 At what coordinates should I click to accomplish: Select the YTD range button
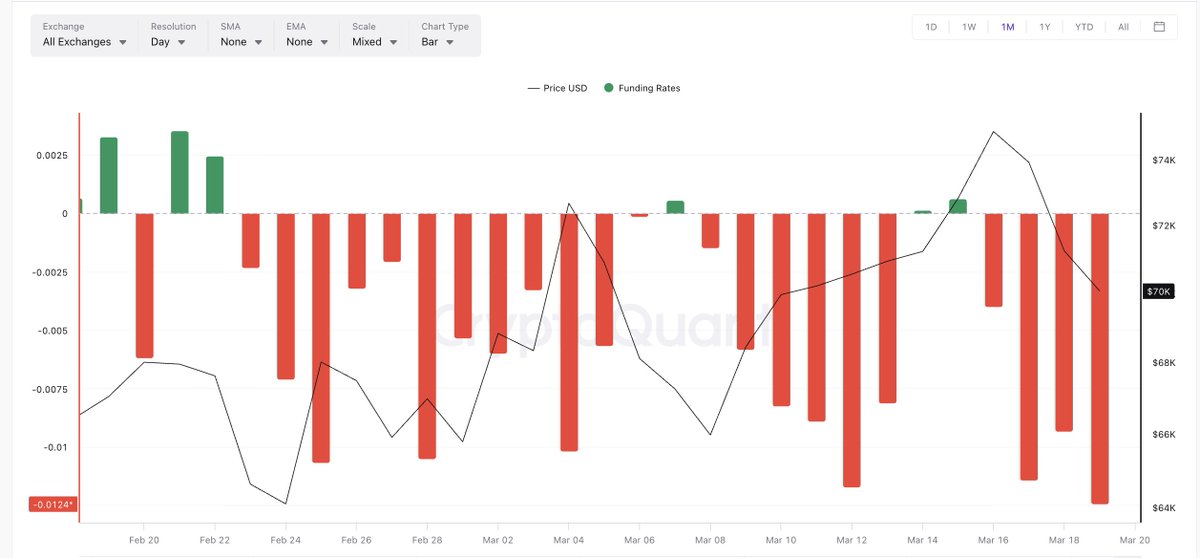tap(1084, 27)
